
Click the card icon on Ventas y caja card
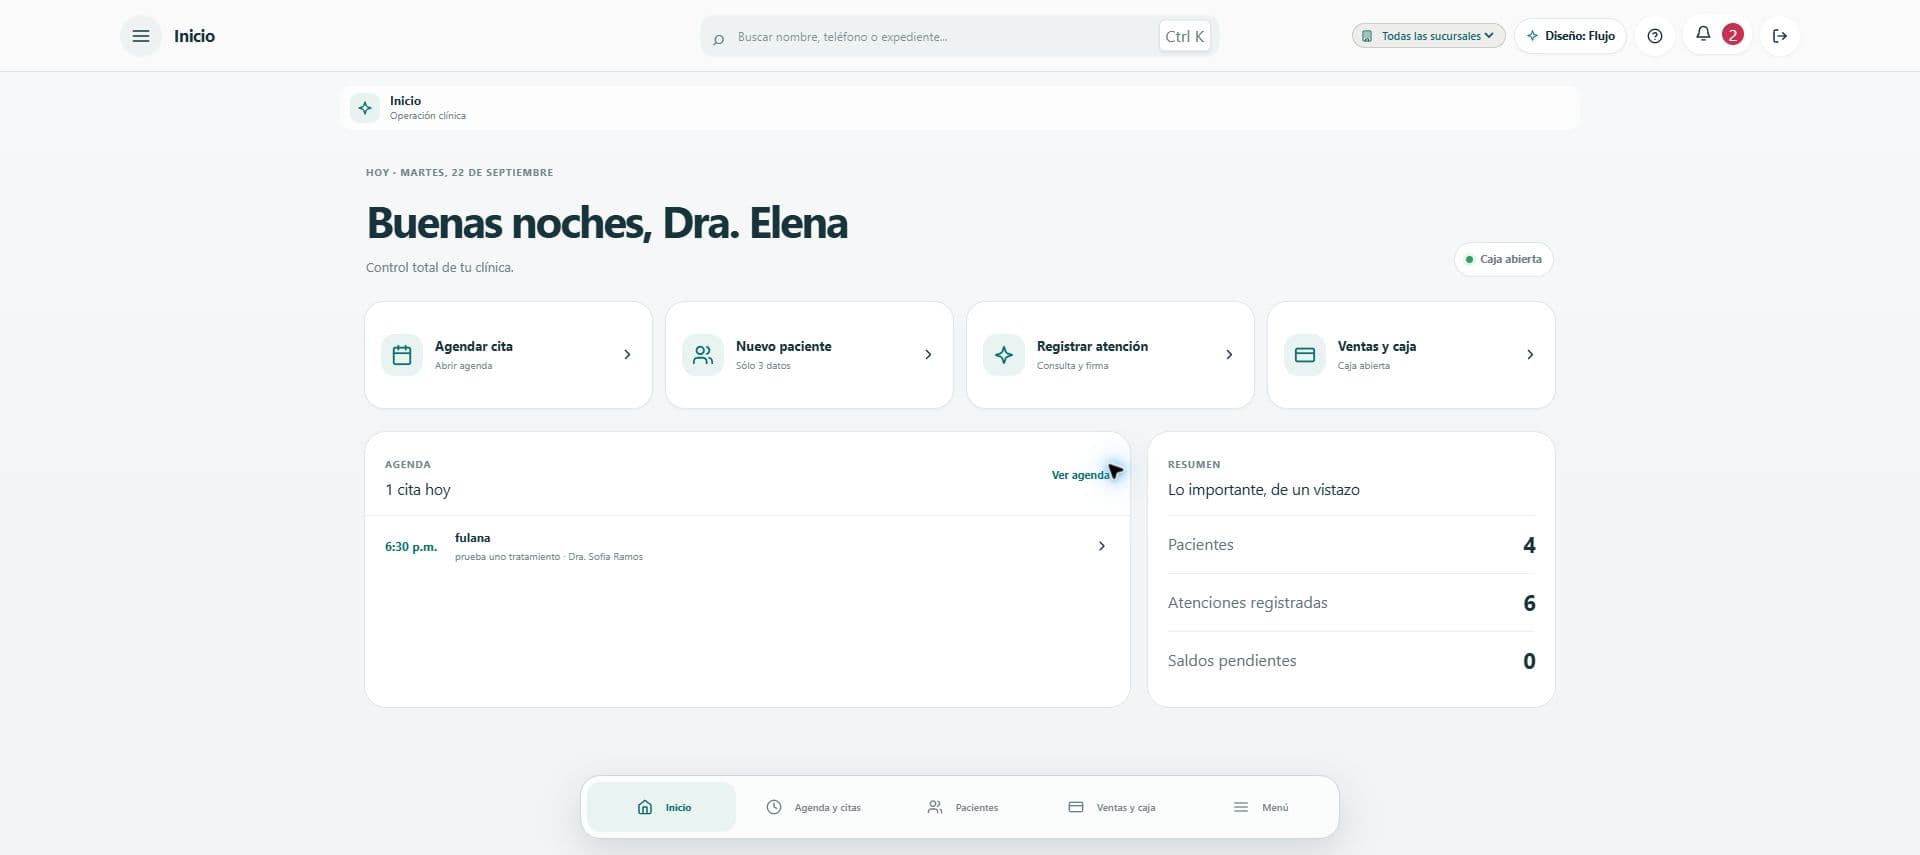tap(1305, 355)
